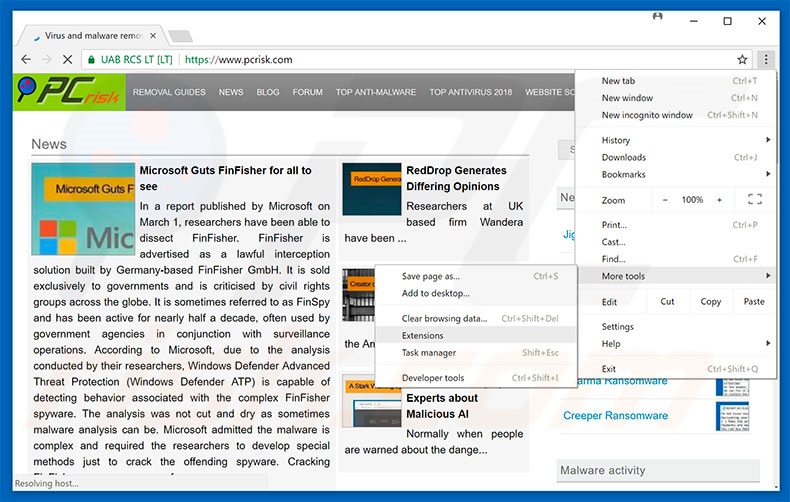This screenshot has width=790, height=502.
Task: Choose Save page as... from submenu
Action: [x=476, y=276]
